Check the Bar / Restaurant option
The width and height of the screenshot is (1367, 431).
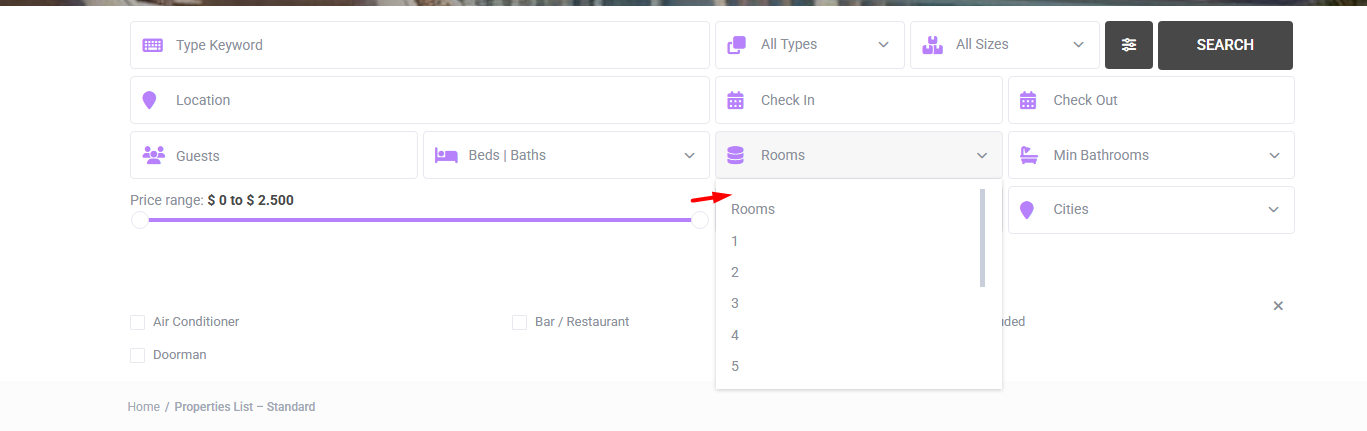[519, 322]
